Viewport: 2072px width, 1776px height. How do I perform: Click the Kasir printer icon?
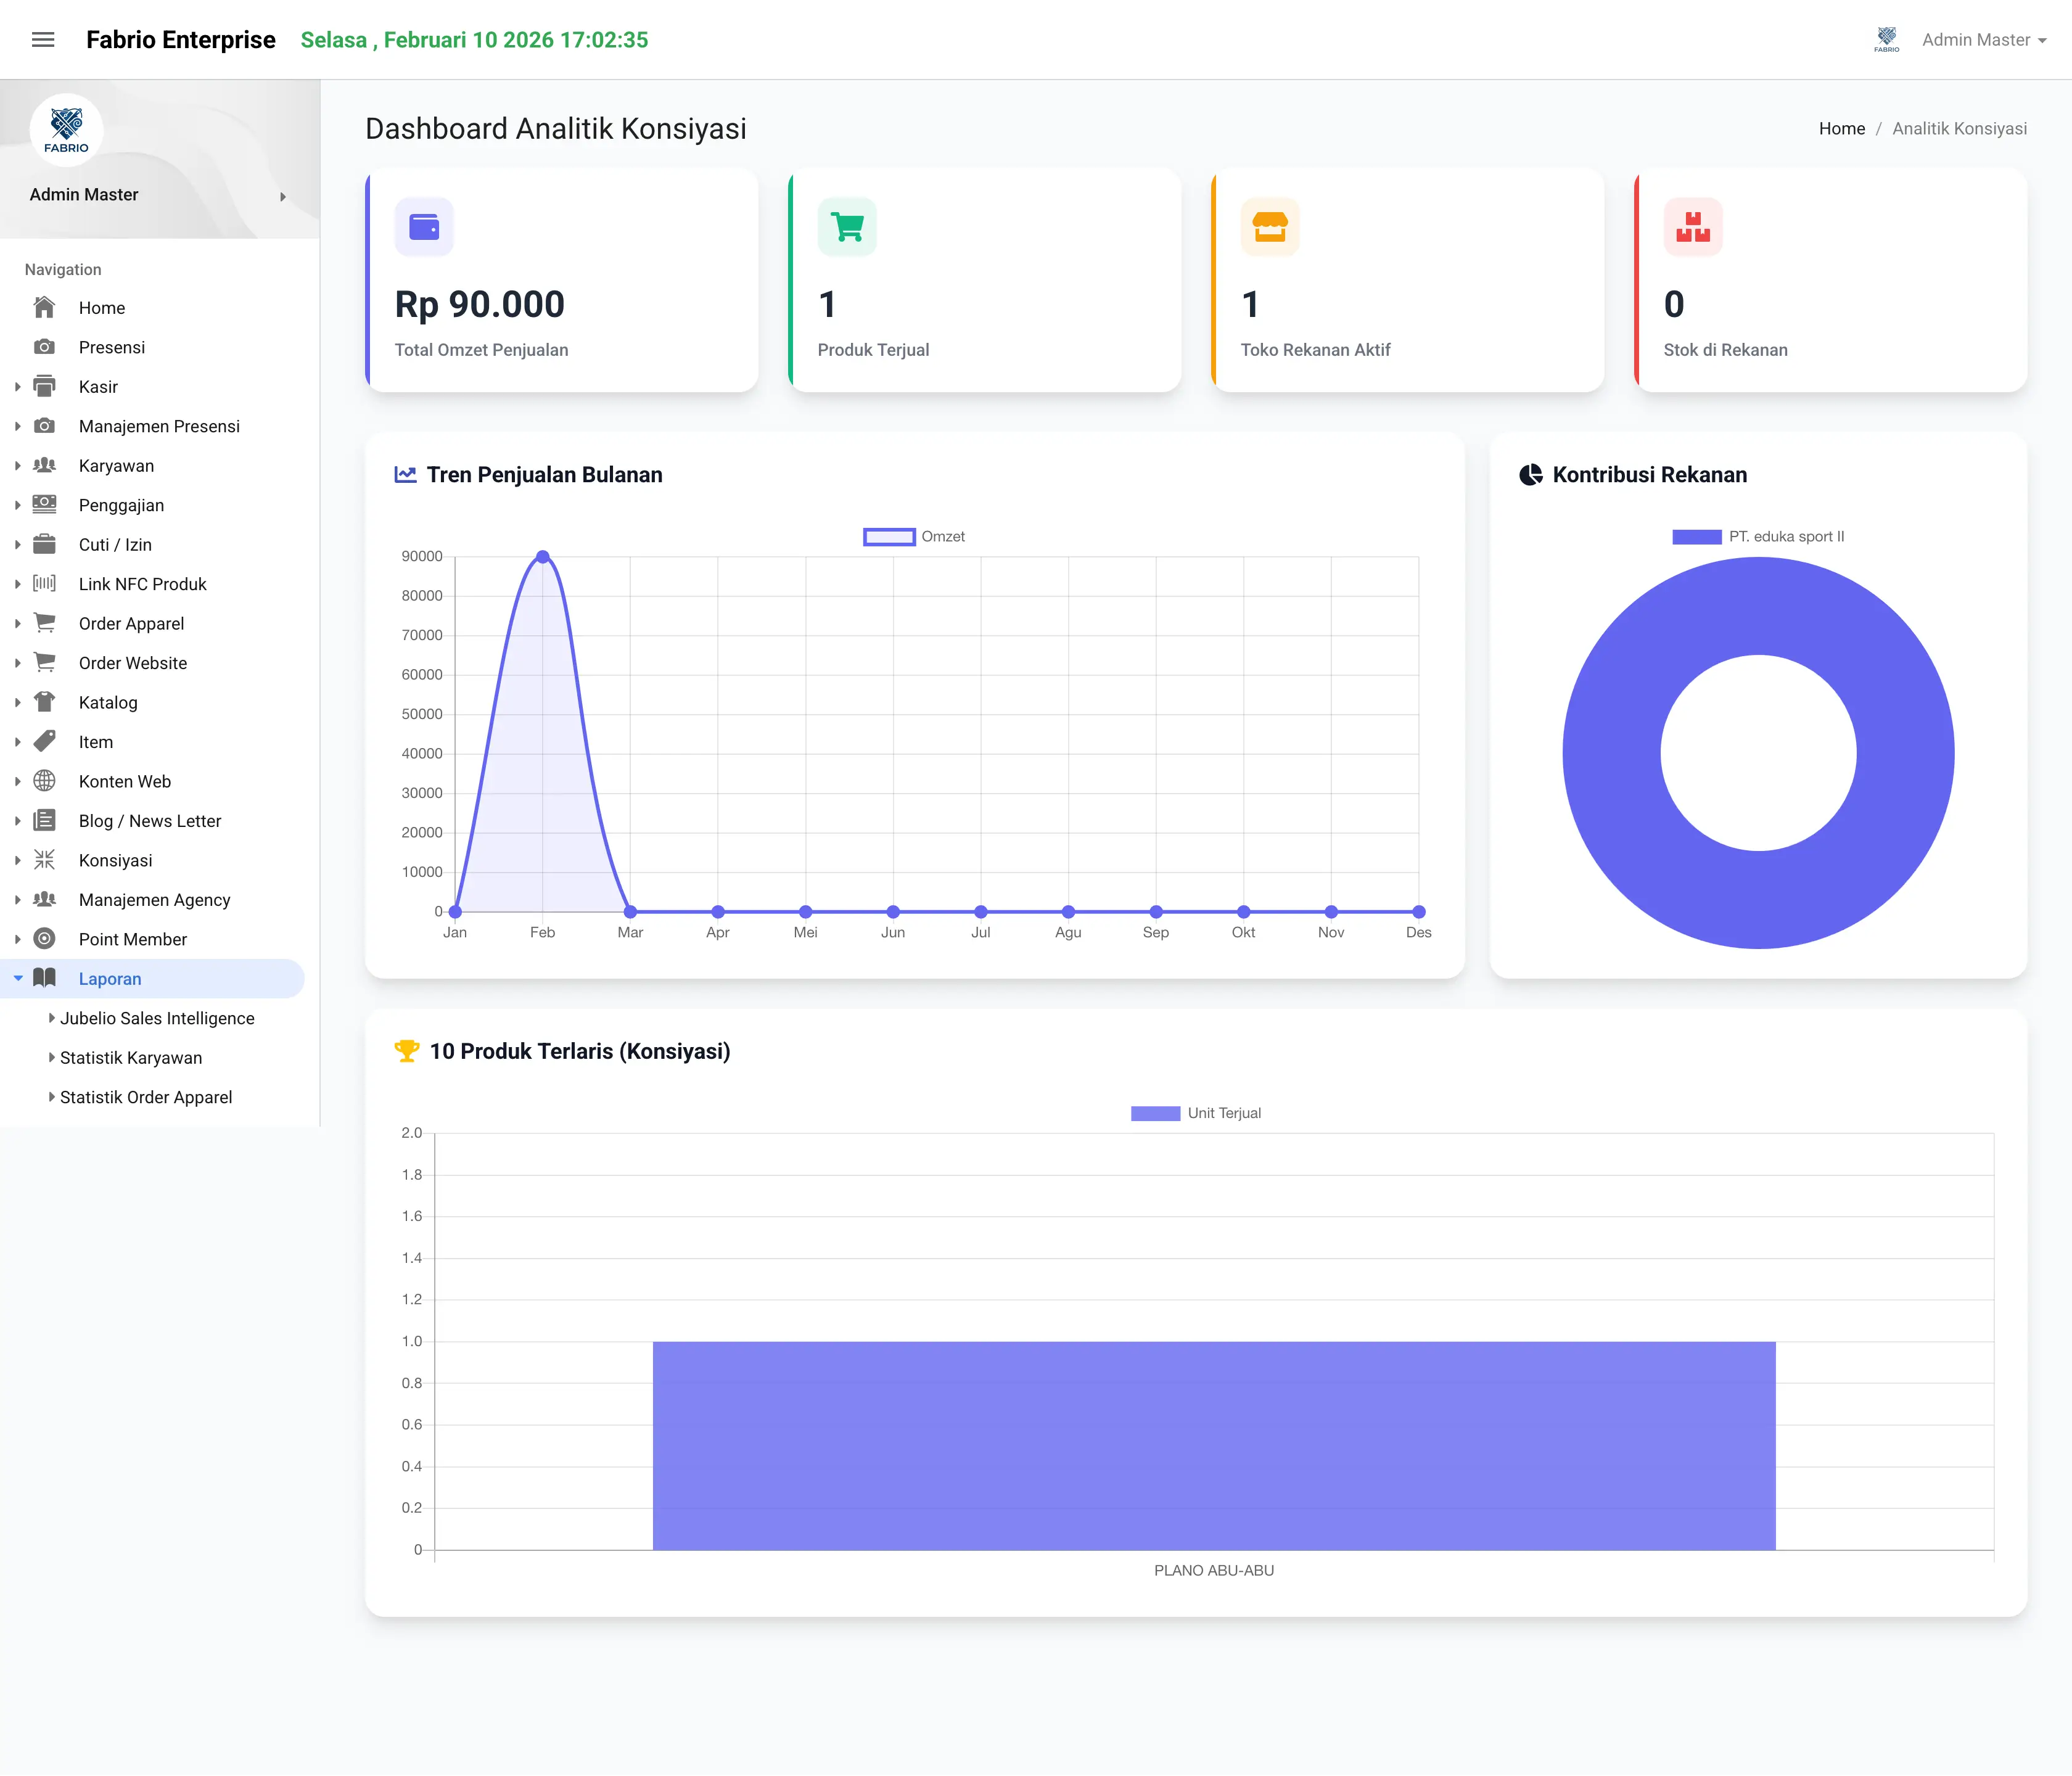pyautogui.click(x=44, y=386)
